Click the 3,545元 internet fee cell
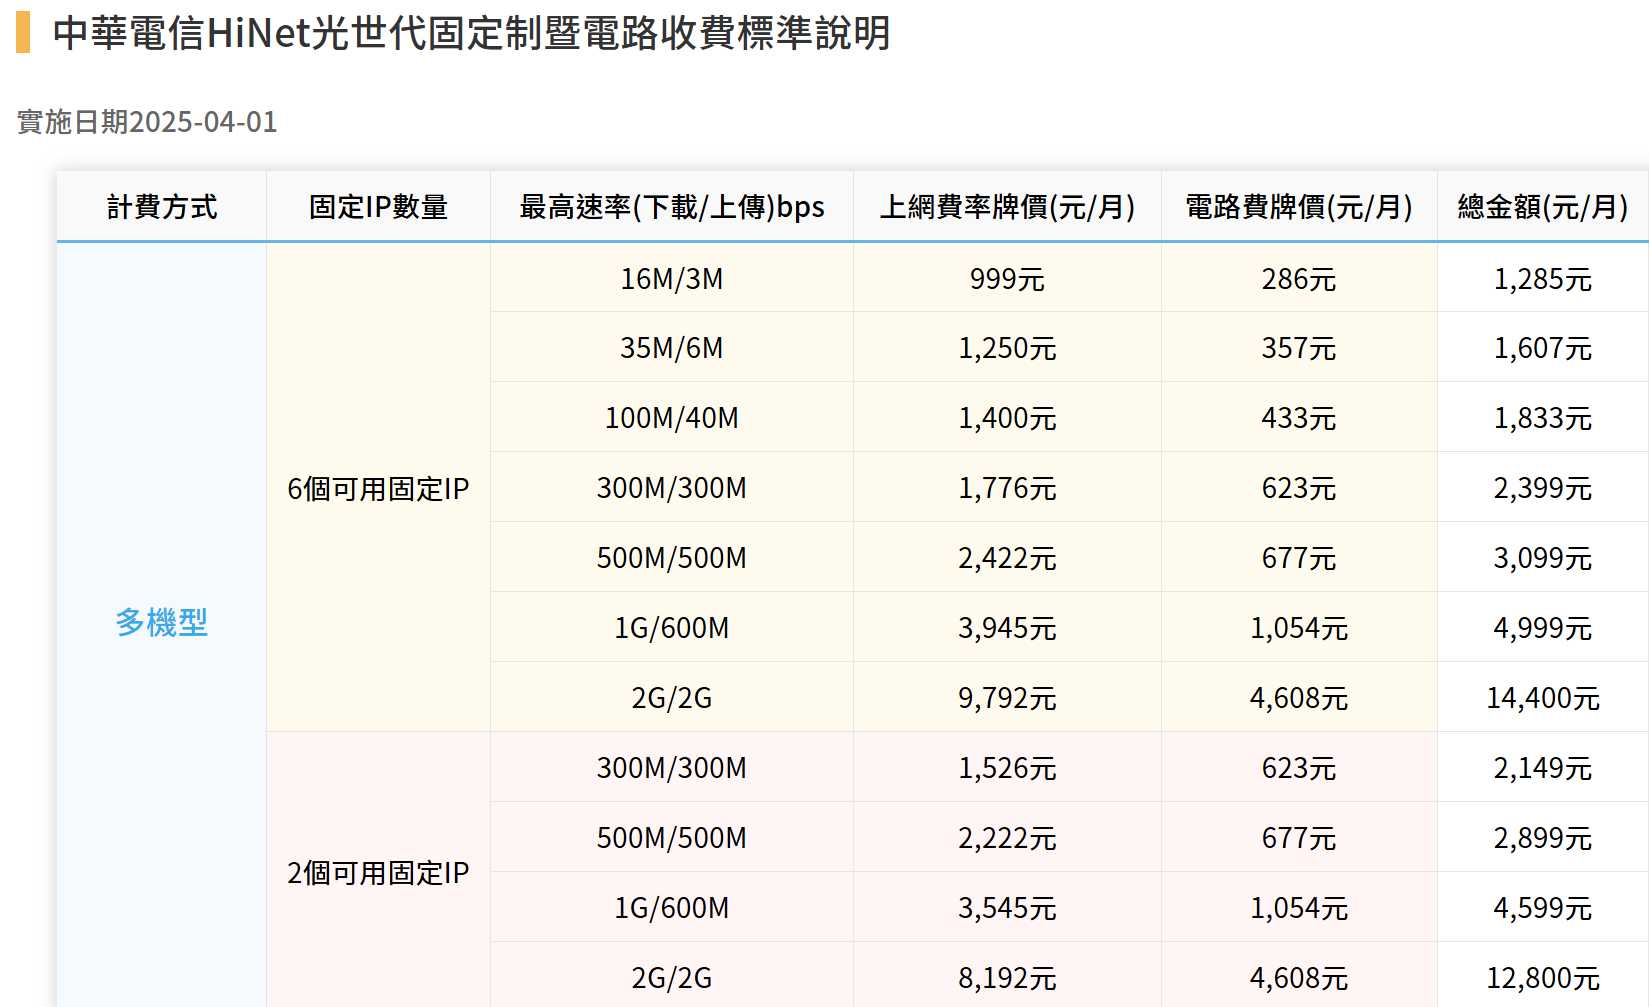This screenshot has height=1007, width=1649. pyautogui.click(x=1007, y=908)
